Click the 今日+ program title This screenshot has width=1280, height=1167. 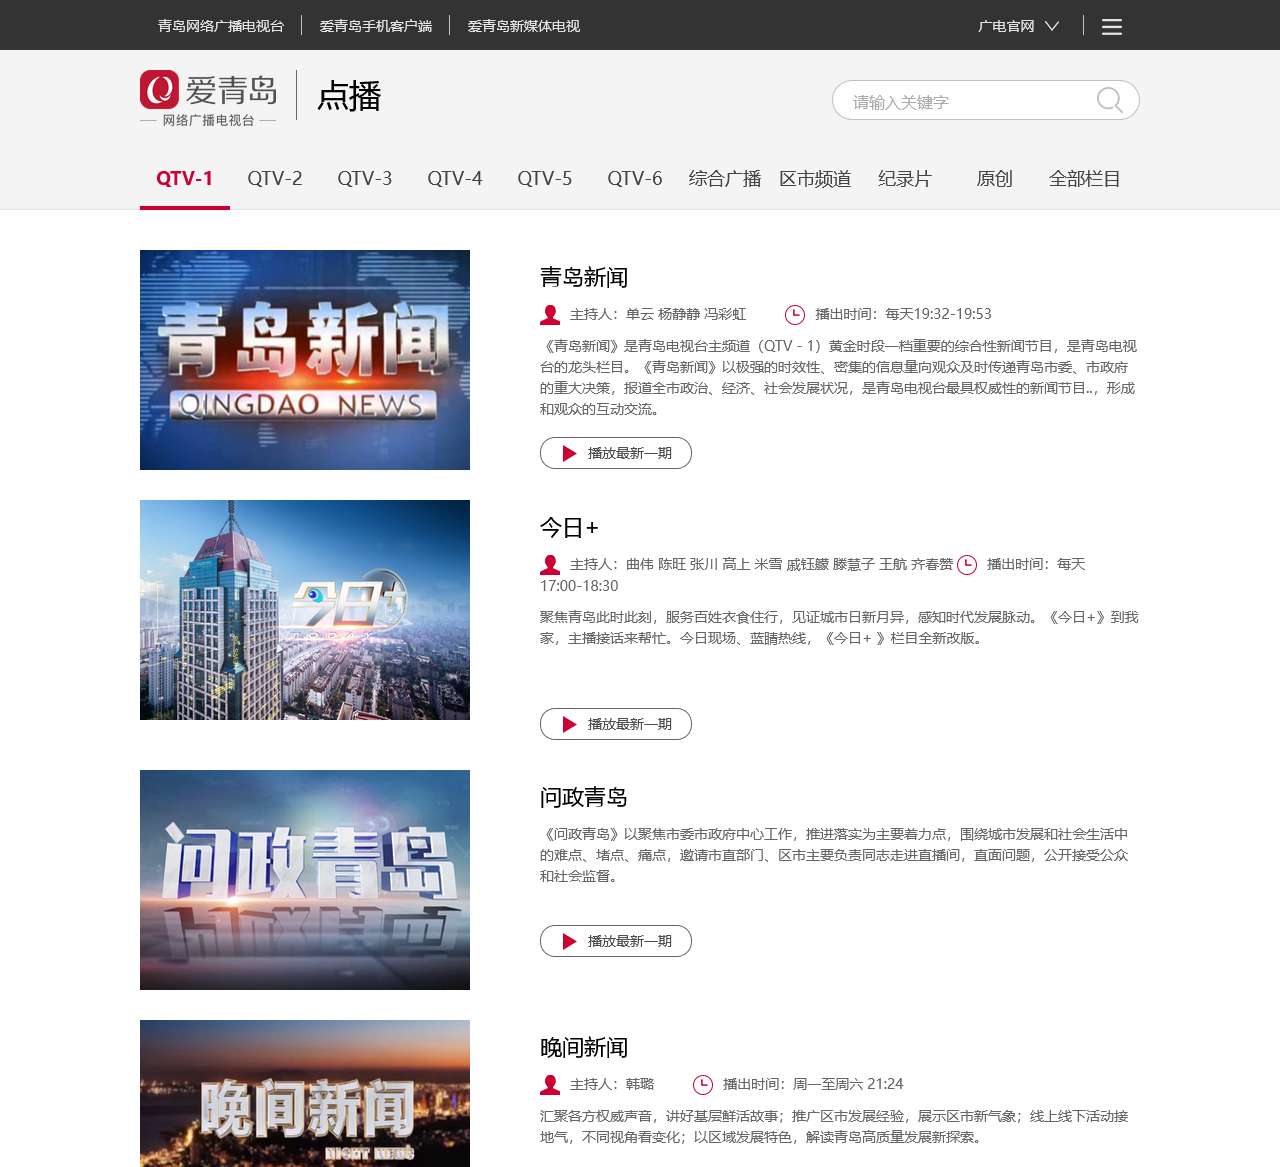click(569, 527)
